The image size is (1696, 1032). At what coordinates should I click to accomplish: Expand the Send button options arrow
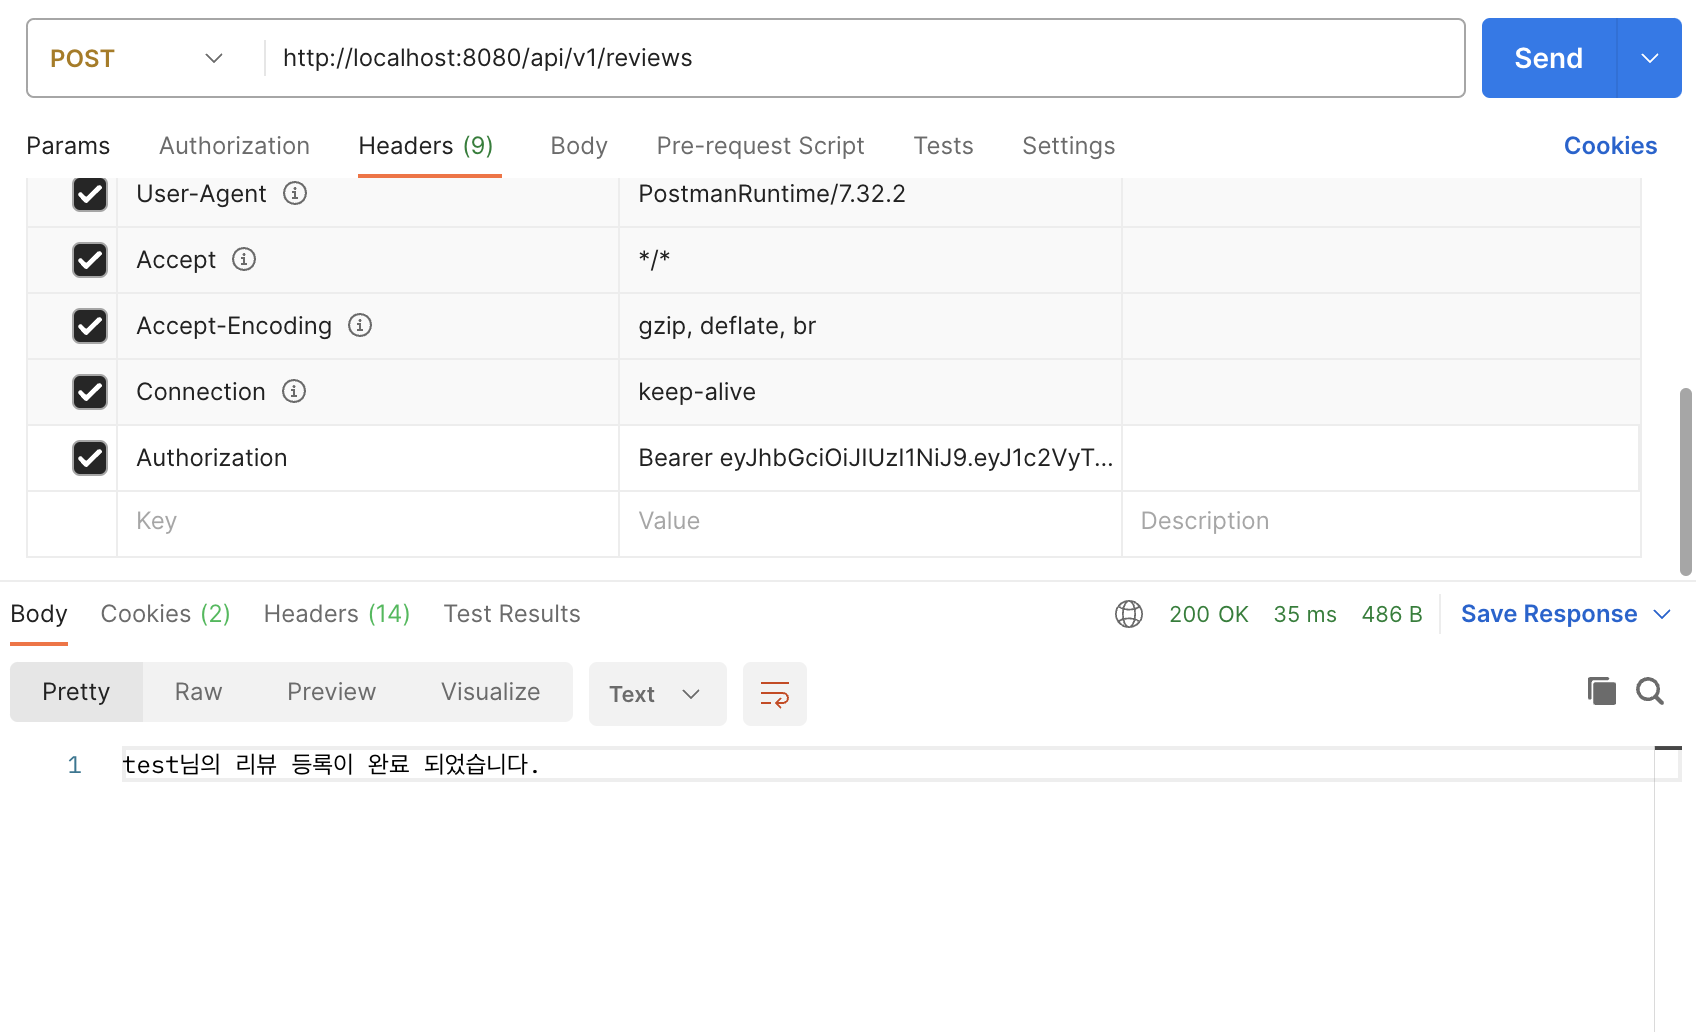tap(1650, 58)
